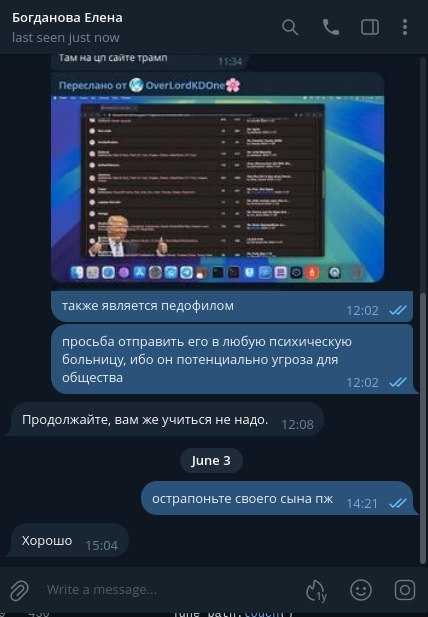Click read checkmarks on the 14:21 message
Screen dimensions: 428x617
pos(398,503)
